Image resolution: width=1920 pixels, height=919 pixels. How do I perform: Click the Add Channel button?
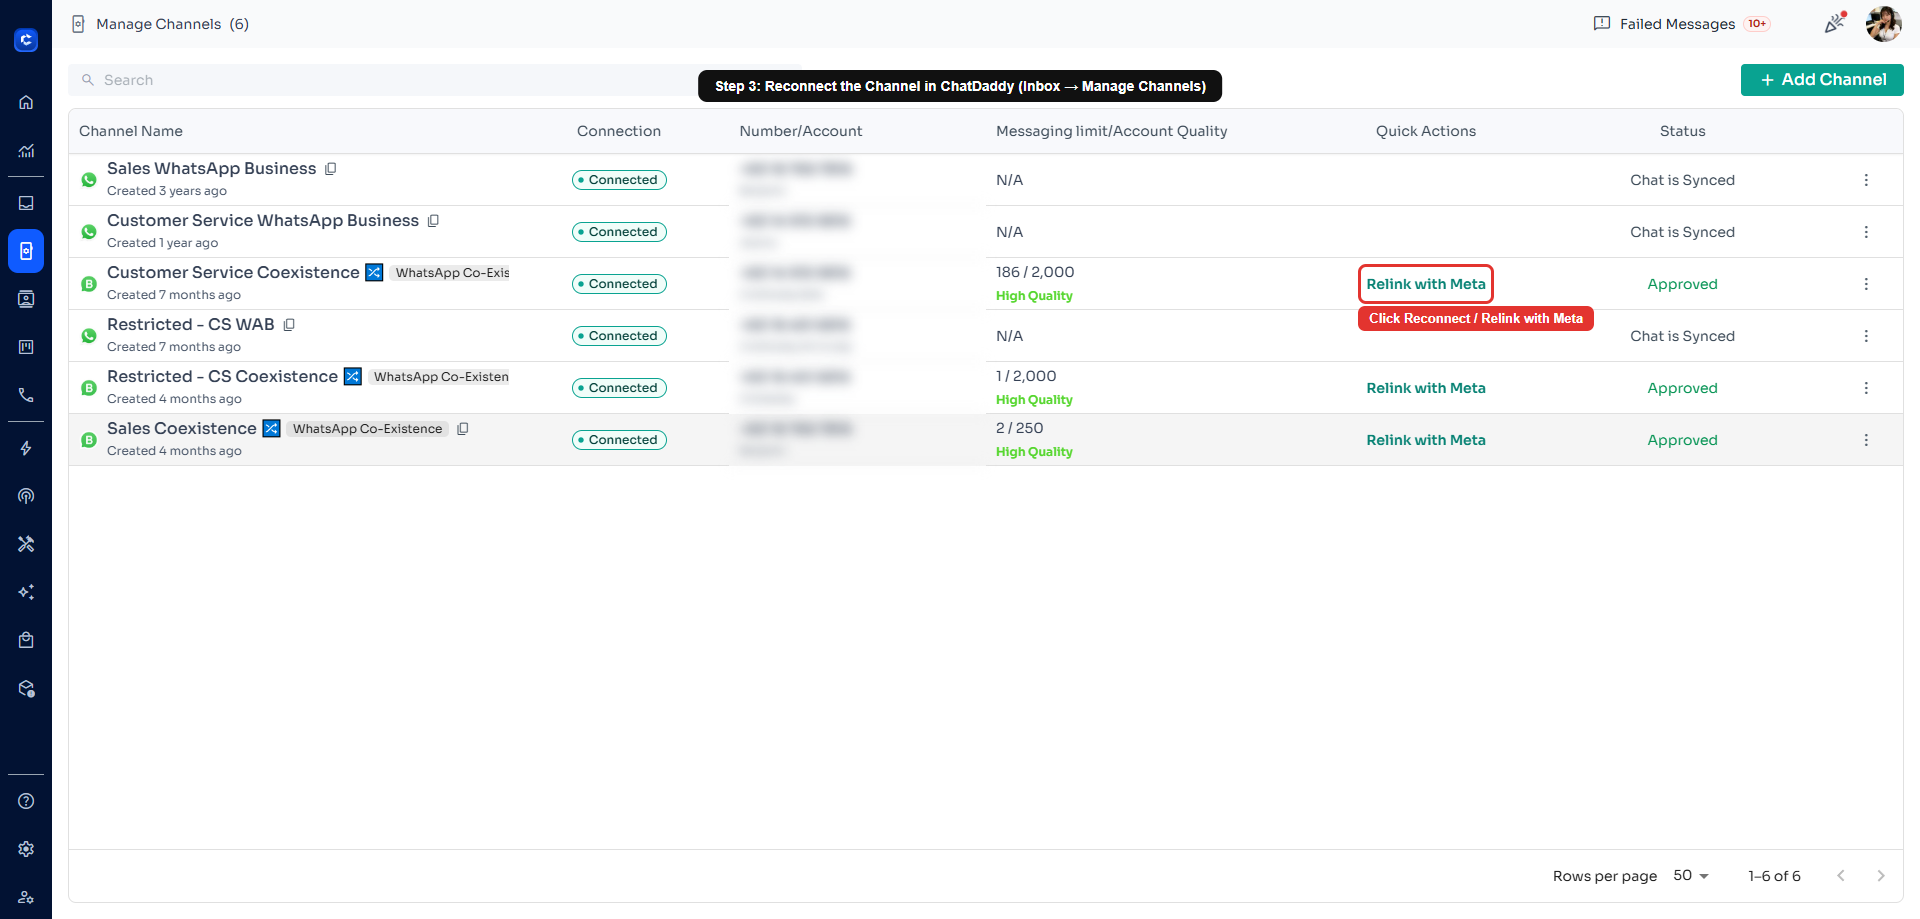point(1822,80)
